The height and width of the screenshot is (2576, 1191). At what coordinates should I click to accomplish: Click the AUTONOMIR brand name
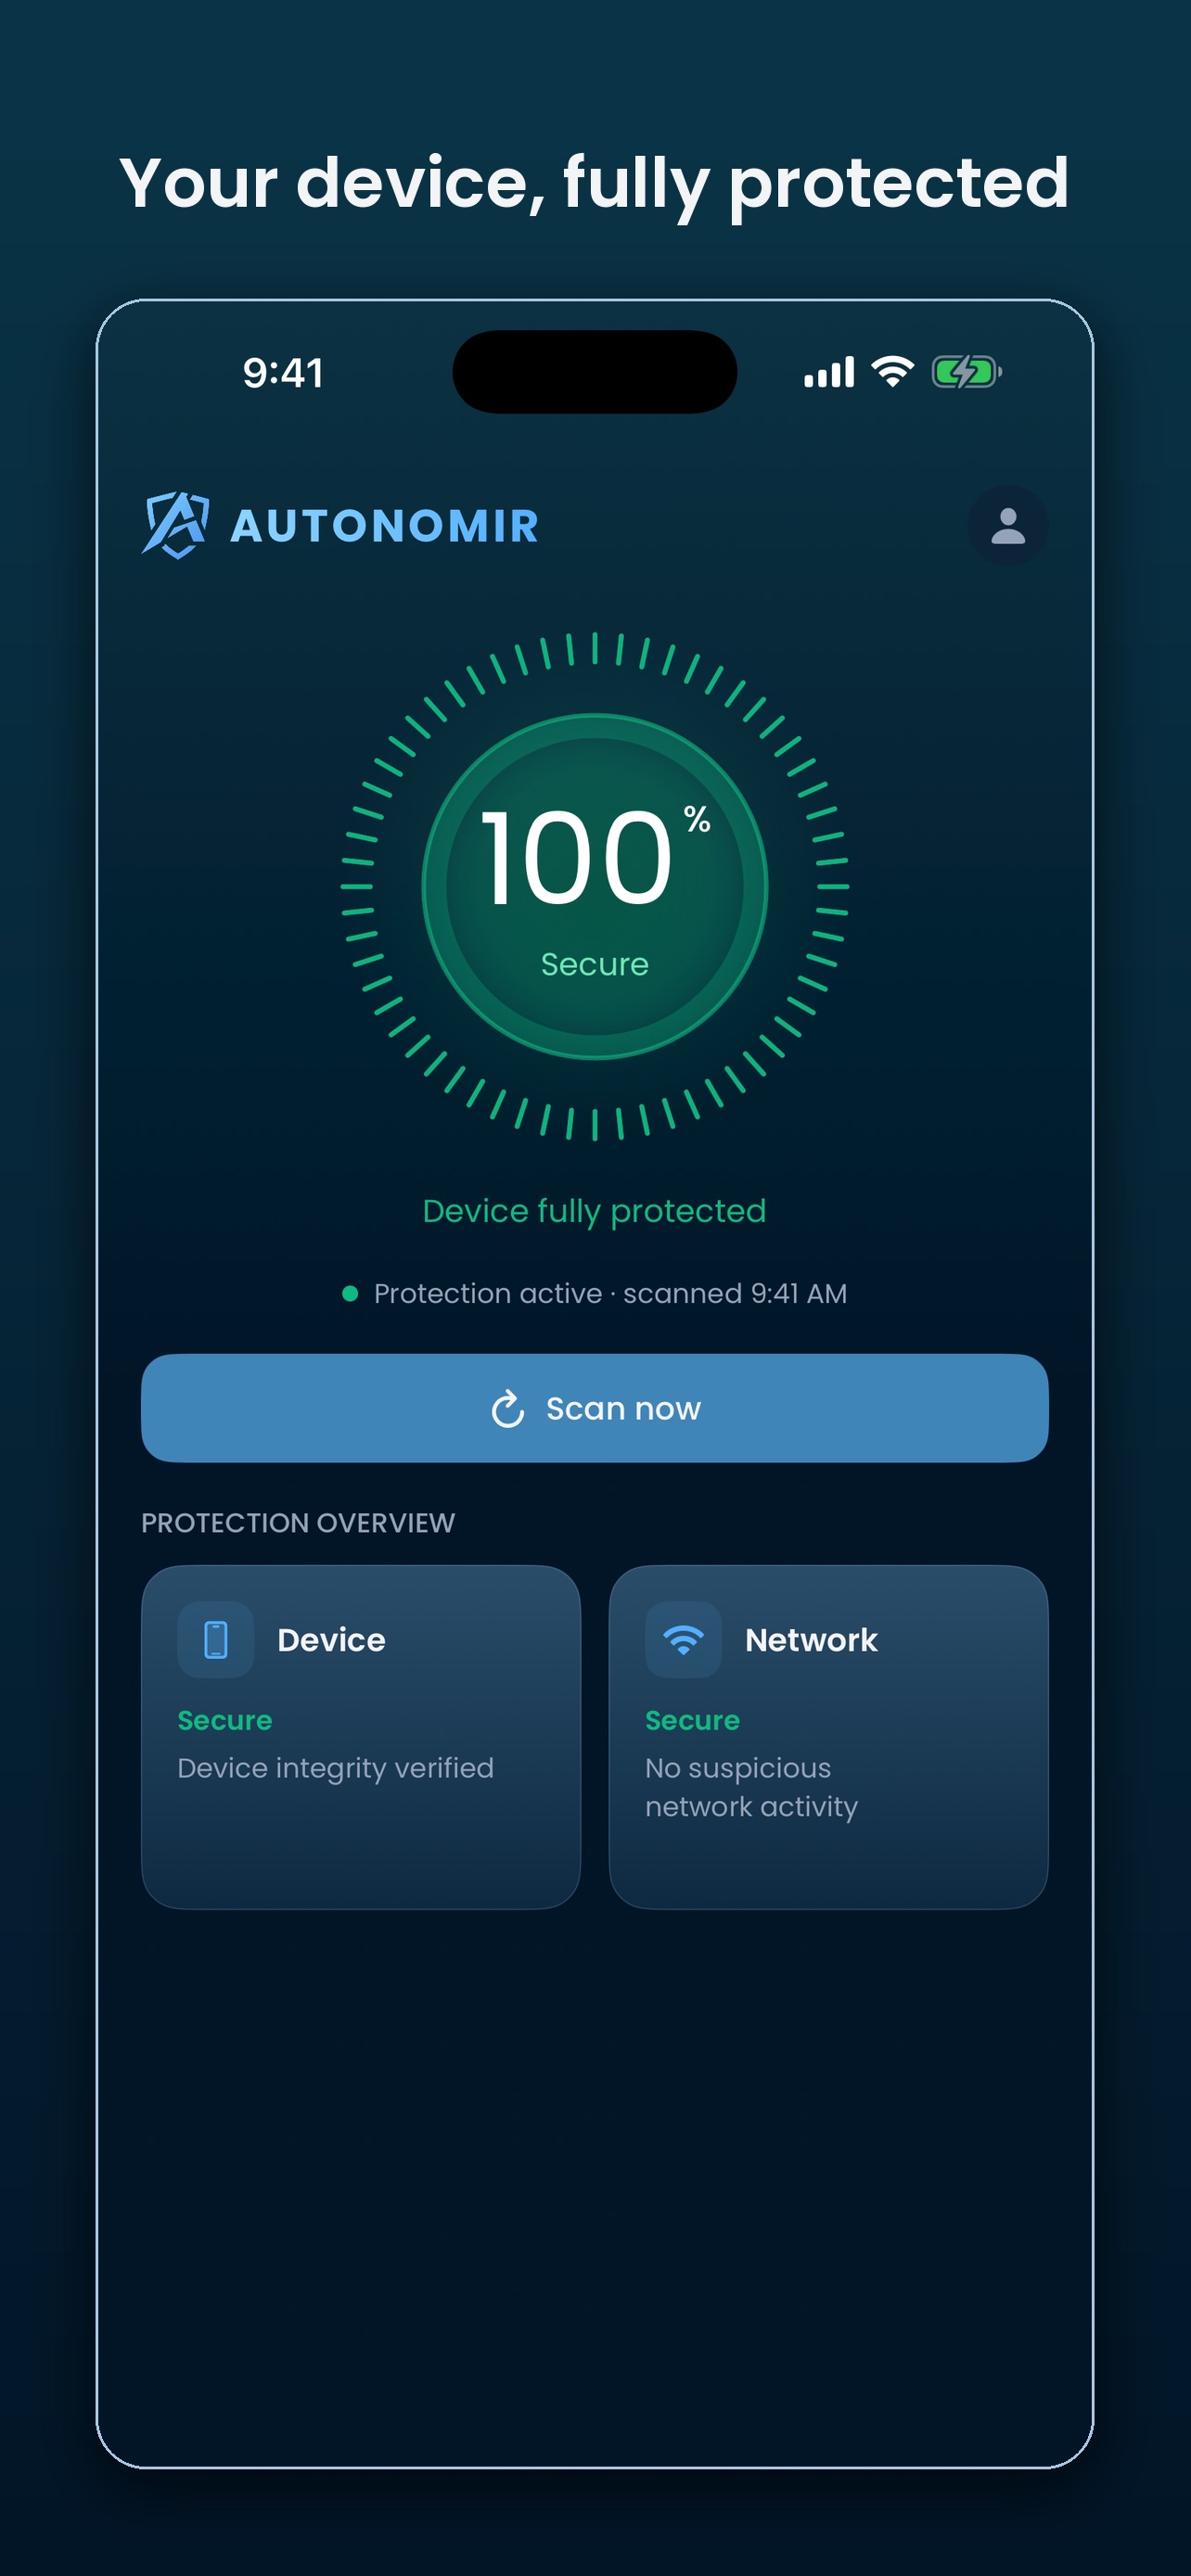[385, 526]
